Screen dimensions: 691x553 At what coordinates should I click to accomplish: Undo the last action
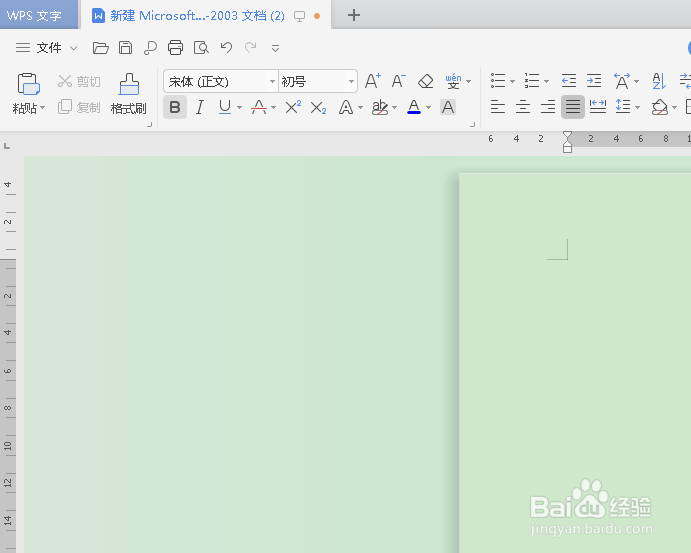click(227, 47)
